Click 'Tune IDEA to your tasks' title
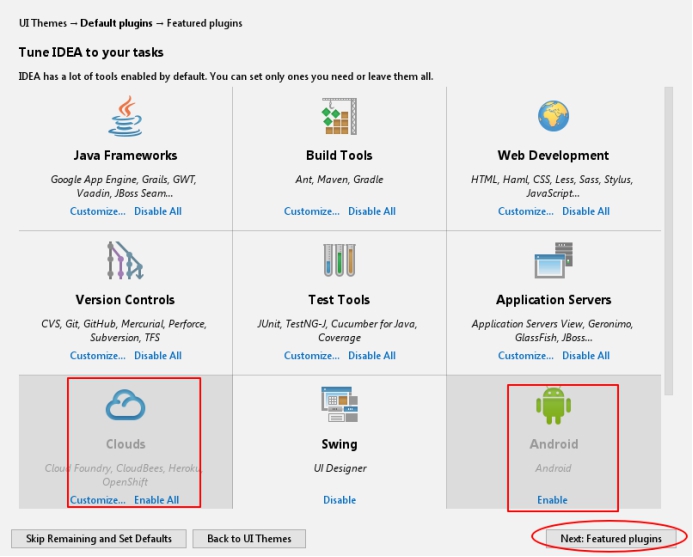Image resolution: width=693 pixels, height=557 pixels. pyautogui.click(x=91, y=52)
